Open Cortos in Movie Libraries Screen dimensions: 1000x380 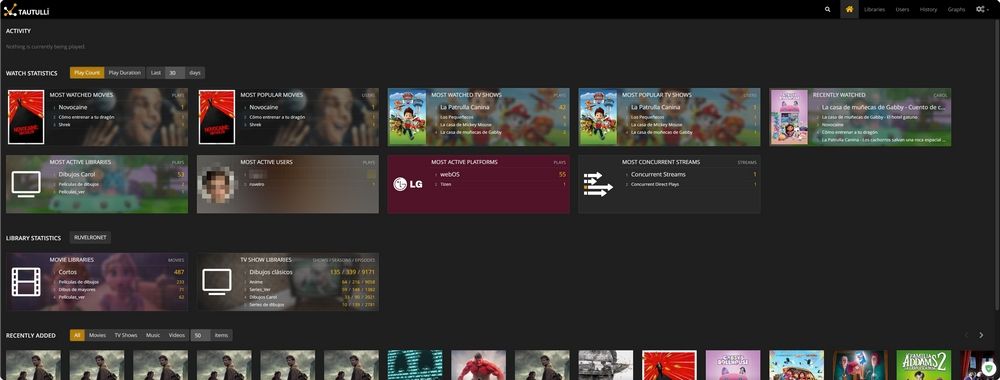coord(68,272)
